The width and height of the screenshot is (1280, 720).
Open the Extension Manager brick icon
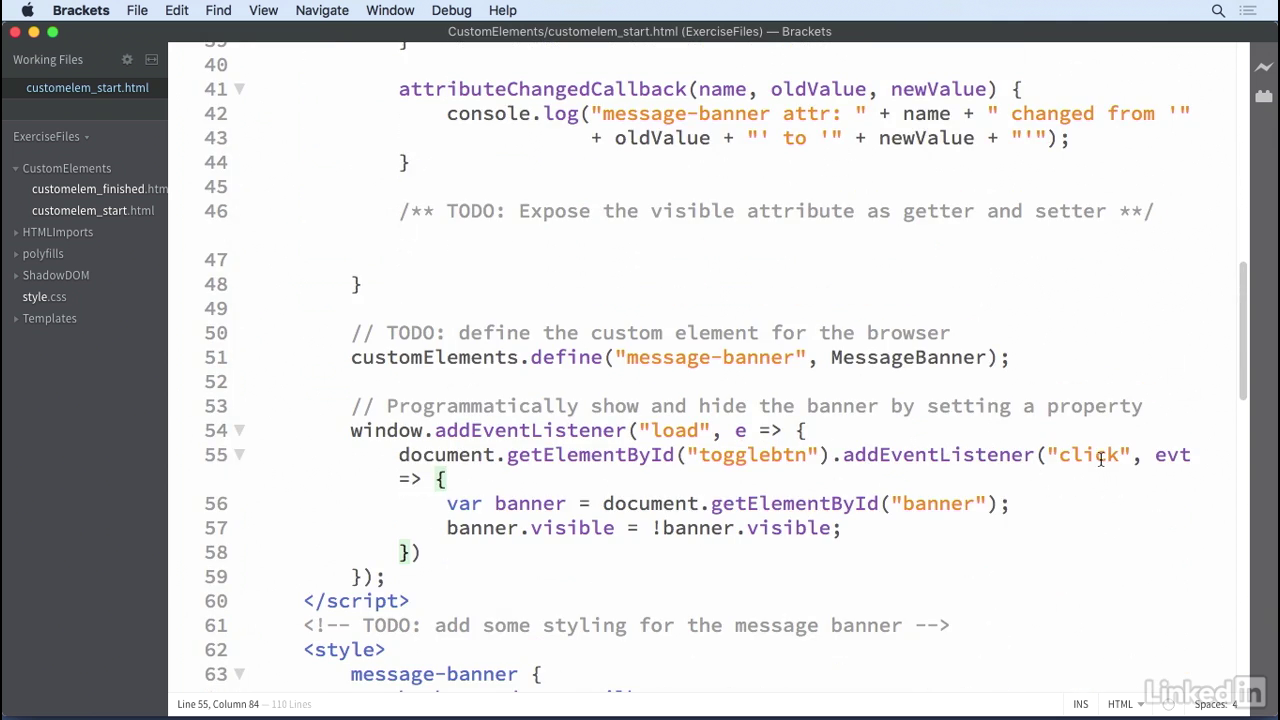click(x=1264, y=96)
